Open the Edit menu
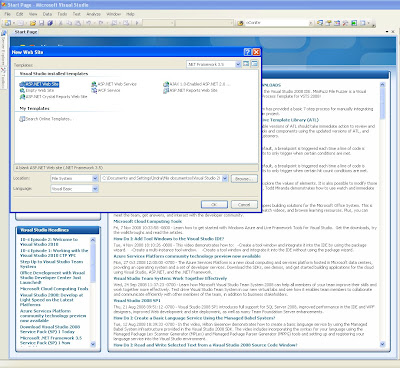This screenshot has height=368, width=400. 20,14
